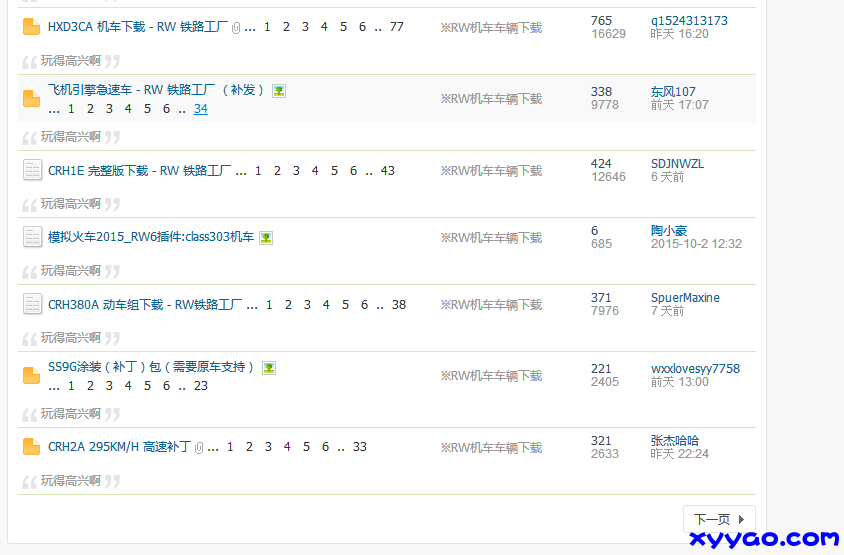
Task: Open page 1 of CRH2A thread
Action: 230,447
